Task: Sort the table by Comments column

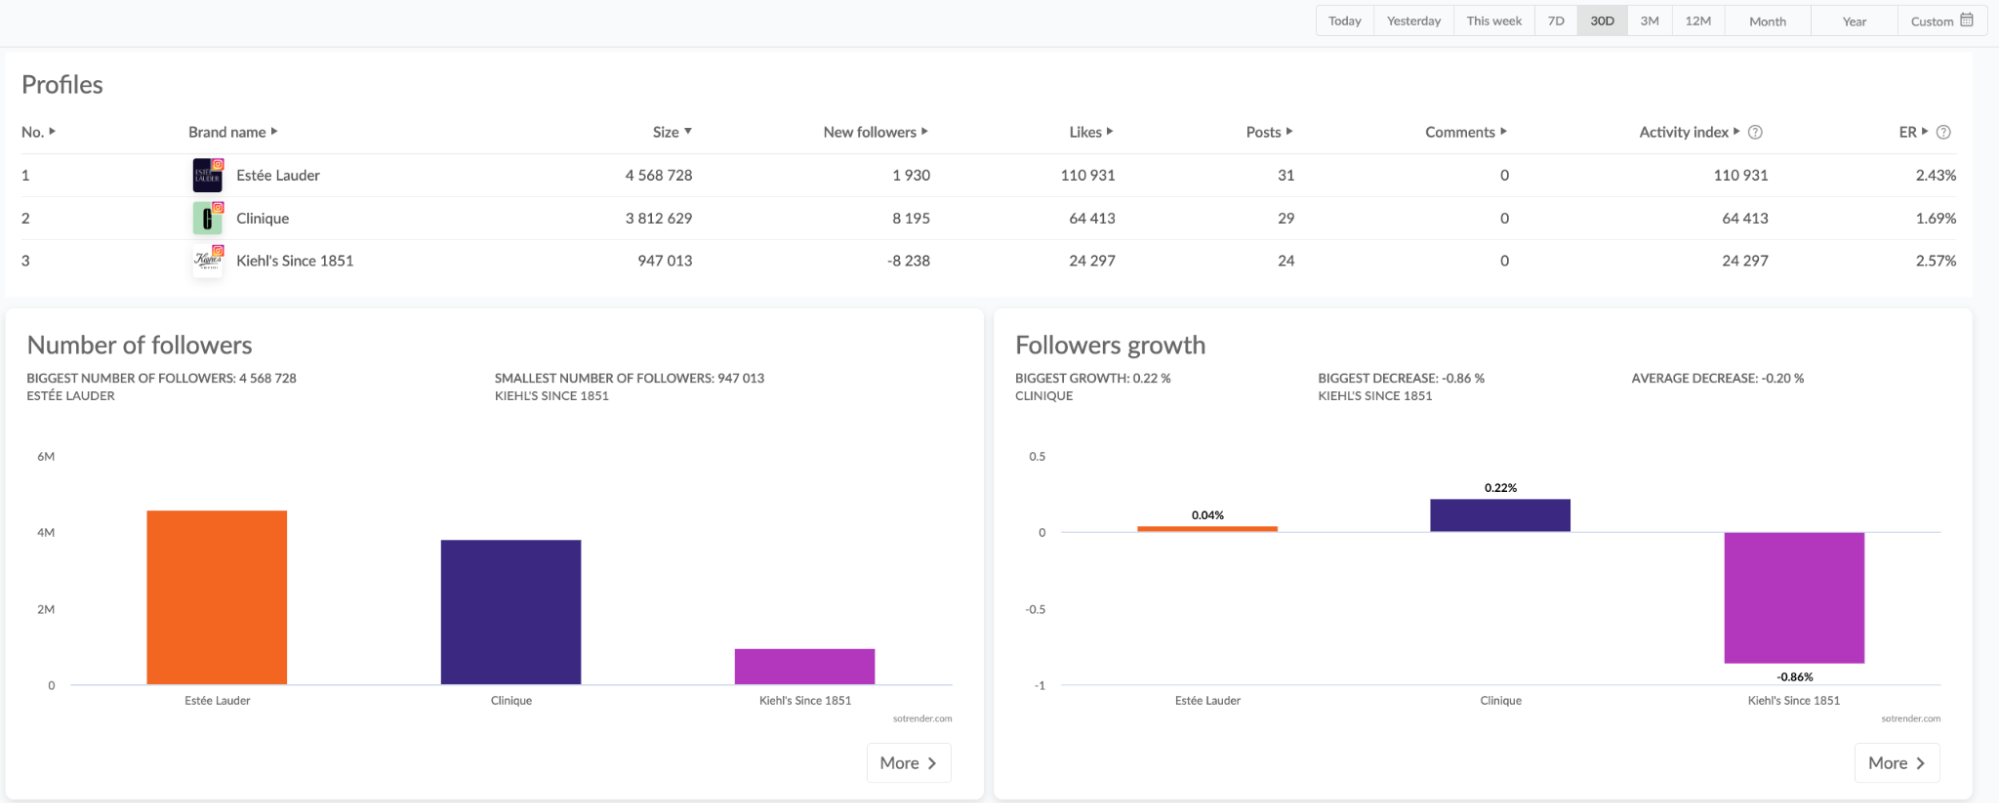Action: click(1465, 132)
